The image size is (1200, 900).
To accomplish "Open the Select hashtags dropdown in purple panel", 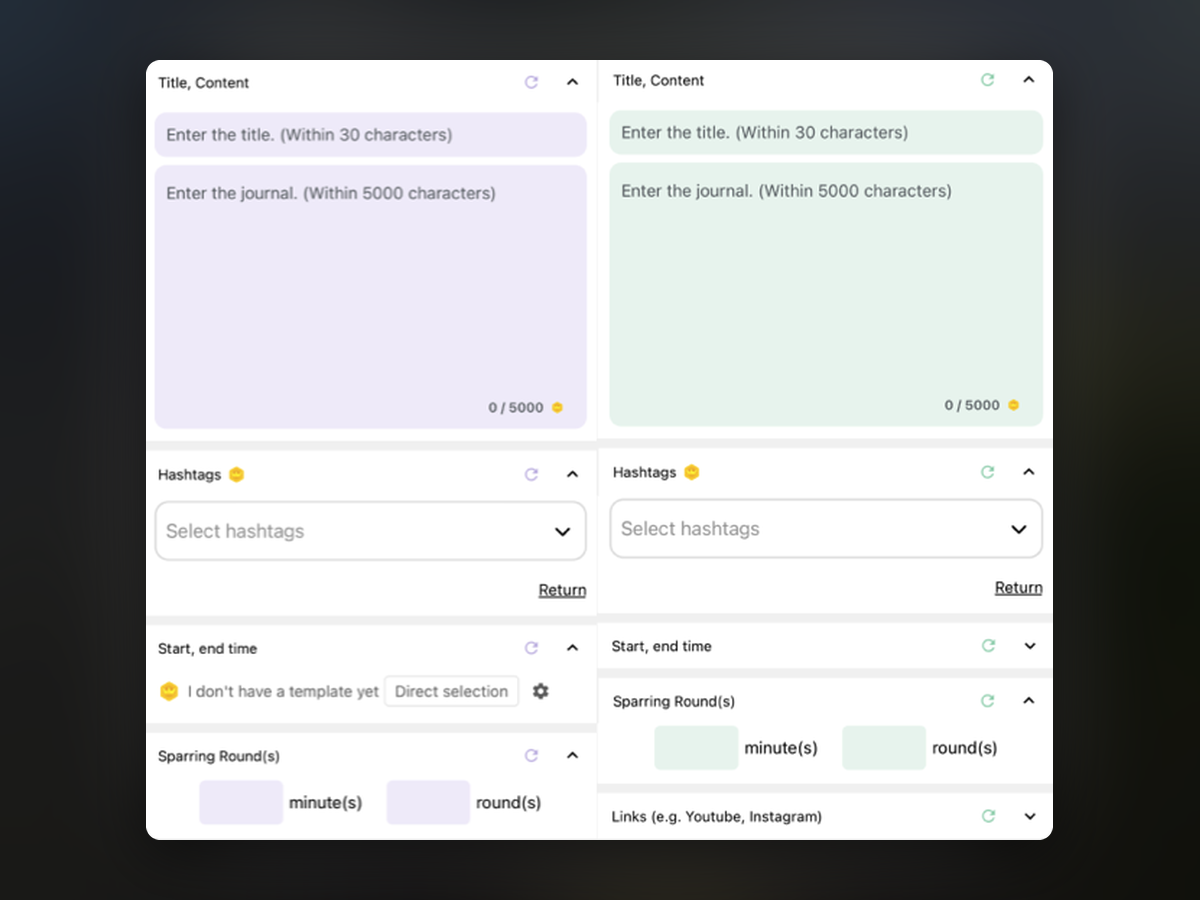I will (370, 531).
